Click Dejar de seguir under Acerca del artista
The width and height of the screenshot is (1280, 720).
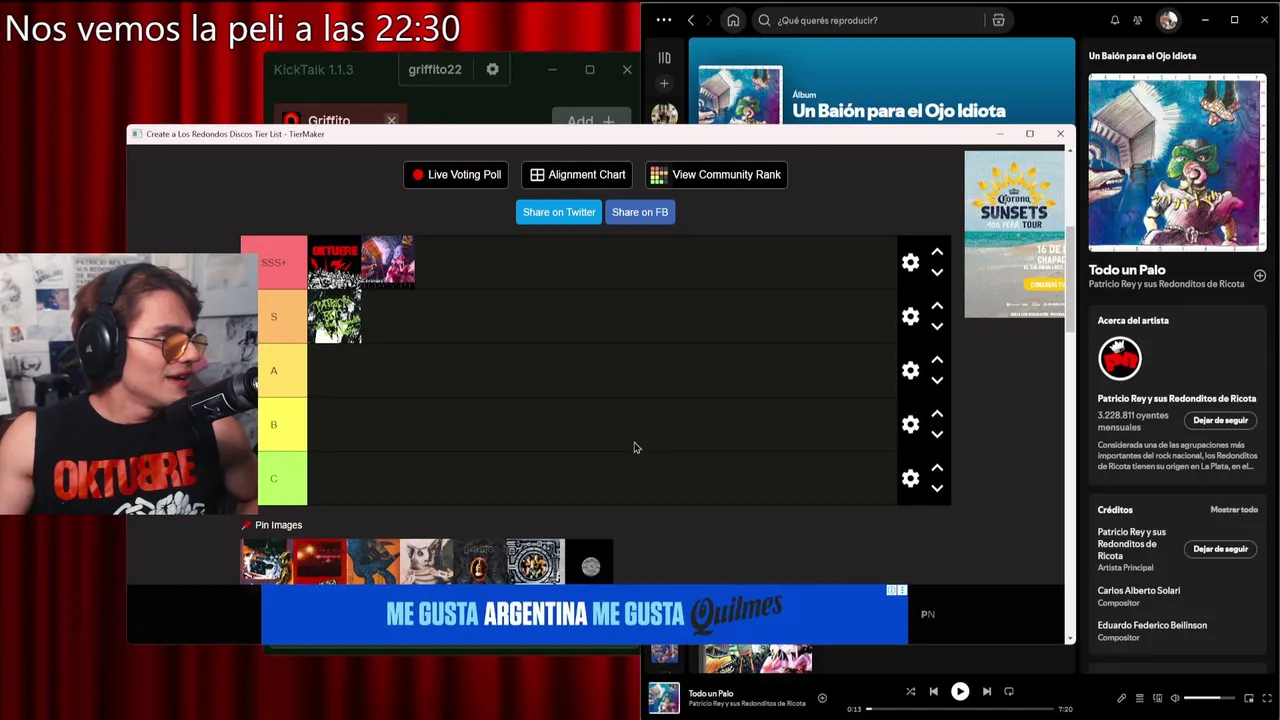coord(1220,421)
